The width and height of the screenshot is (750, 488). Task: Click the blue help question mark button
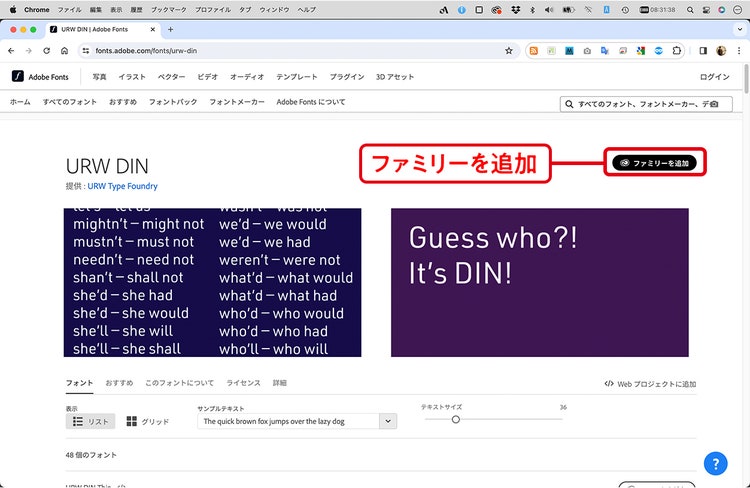[715, 463]
